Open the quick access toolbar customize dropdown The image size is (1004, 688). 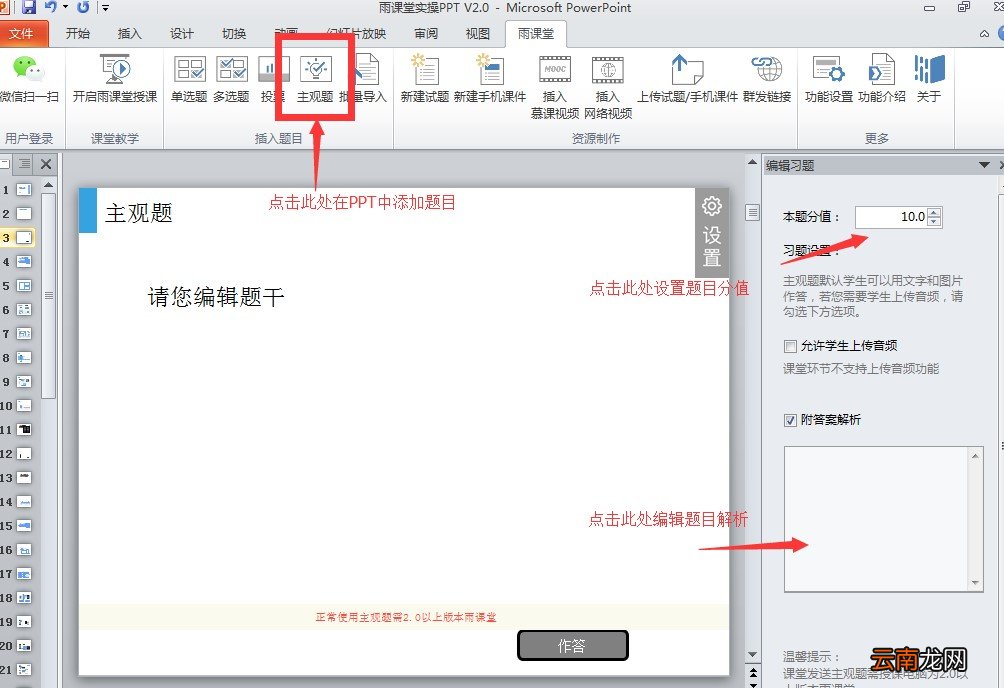pyautogui.click(x=105, y=8)
